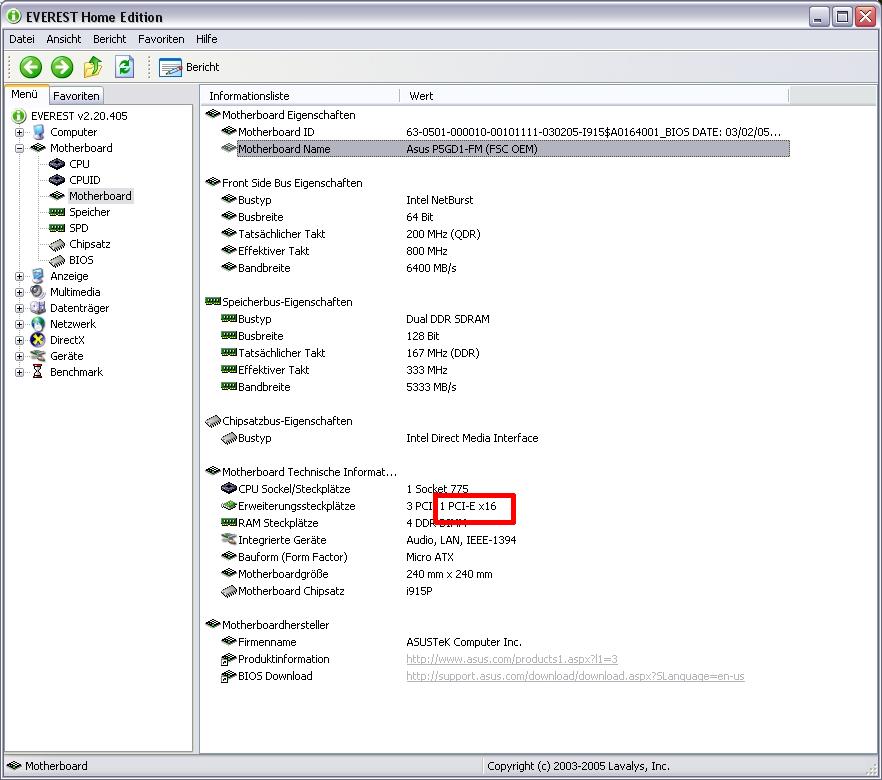Expand the Computer tree node
882x780 pixels.
click(19, 132)
